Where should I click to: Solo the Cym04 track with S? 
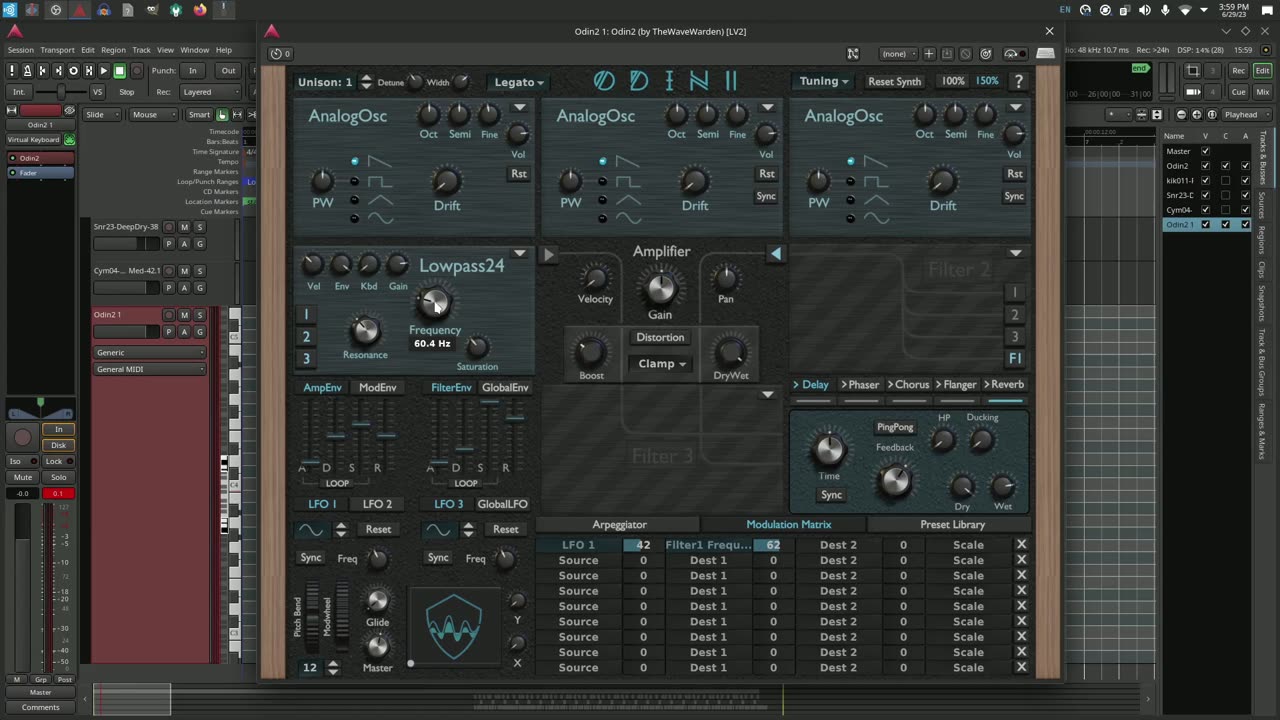(x=199, y=271)
